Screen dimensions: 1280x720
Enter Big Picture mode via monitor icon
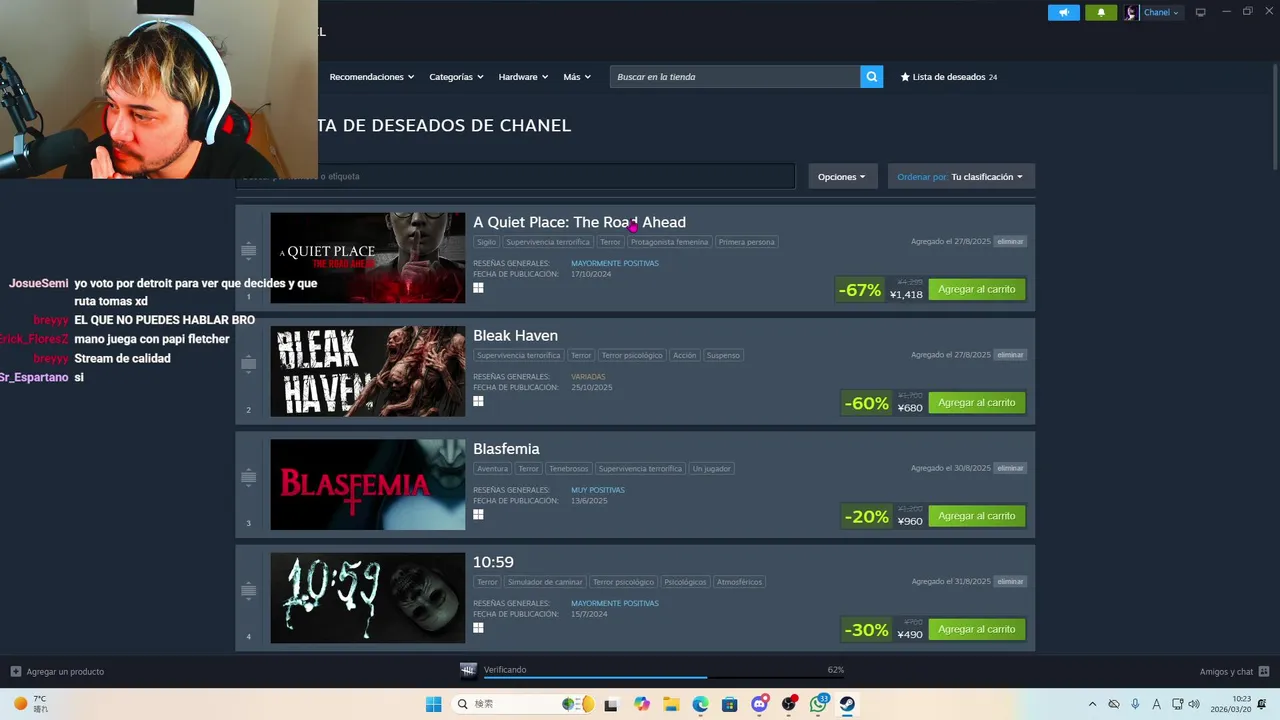click(1201, 12)
